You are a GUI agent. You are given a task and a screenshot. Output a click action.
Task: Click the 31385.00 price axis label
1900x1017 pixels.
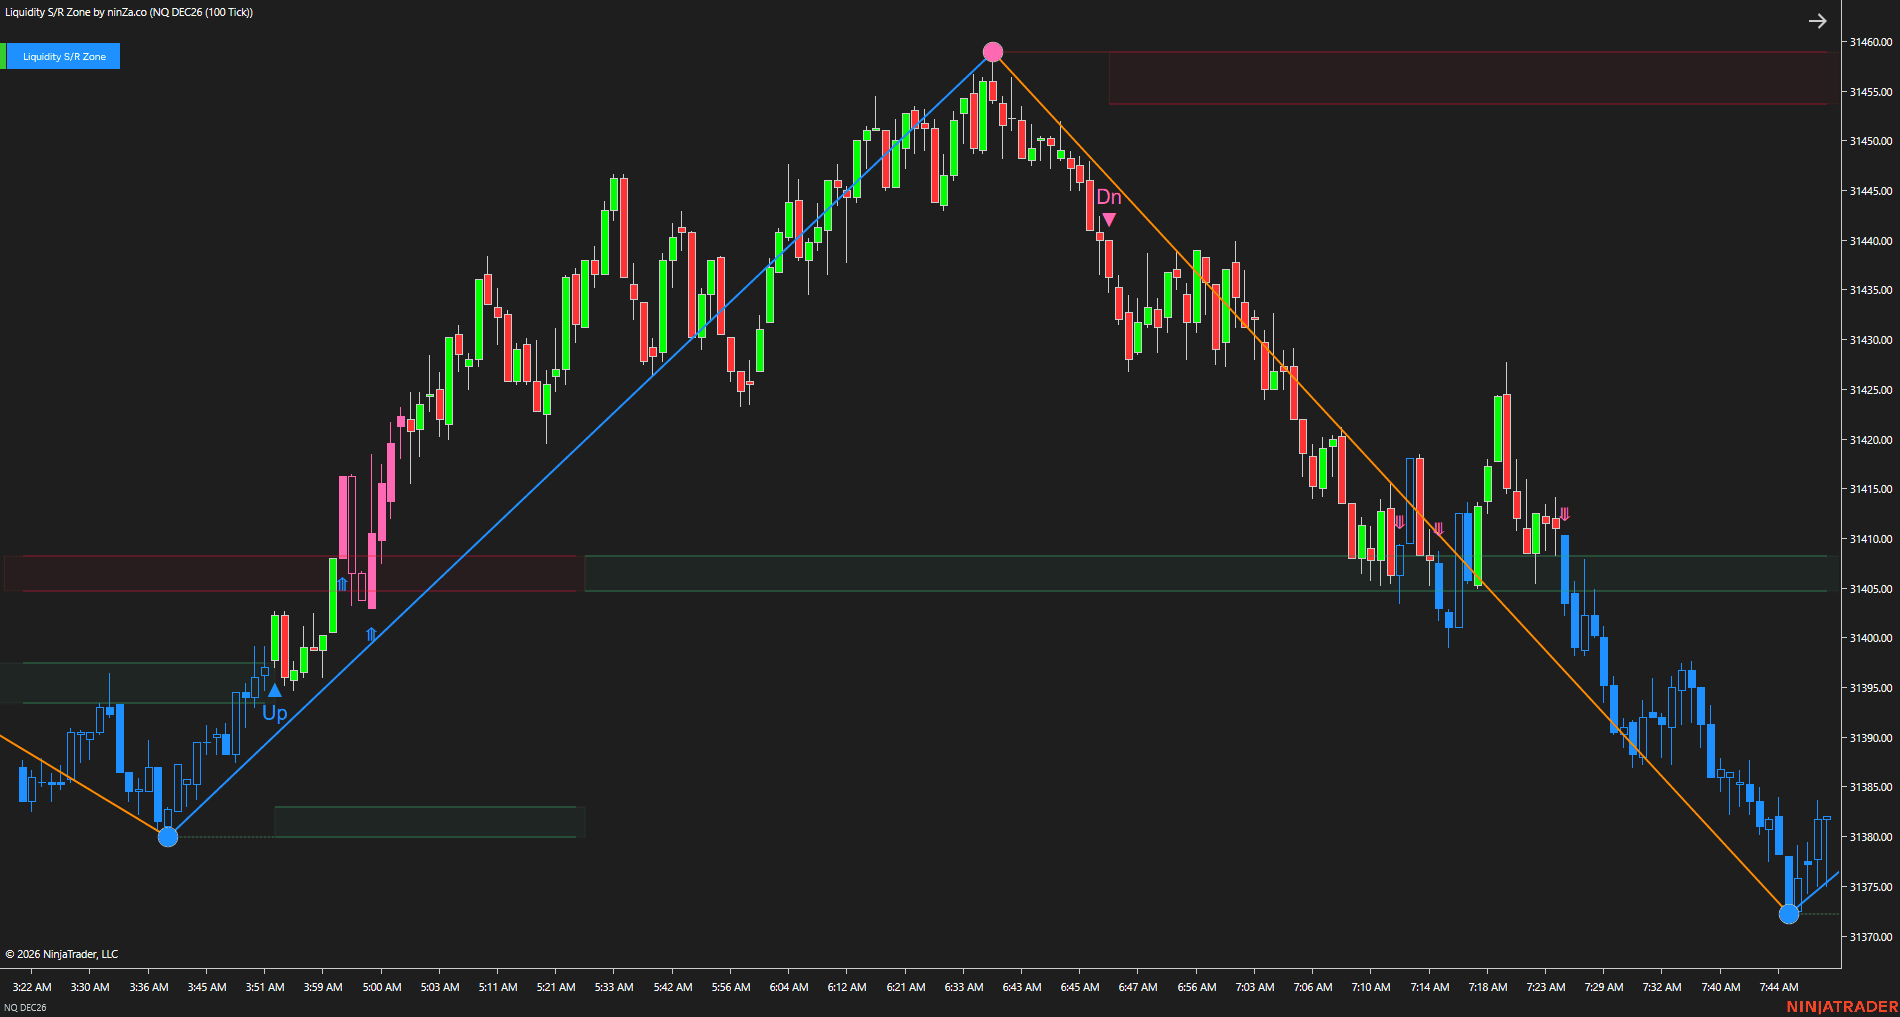[x=1870, y=787]
